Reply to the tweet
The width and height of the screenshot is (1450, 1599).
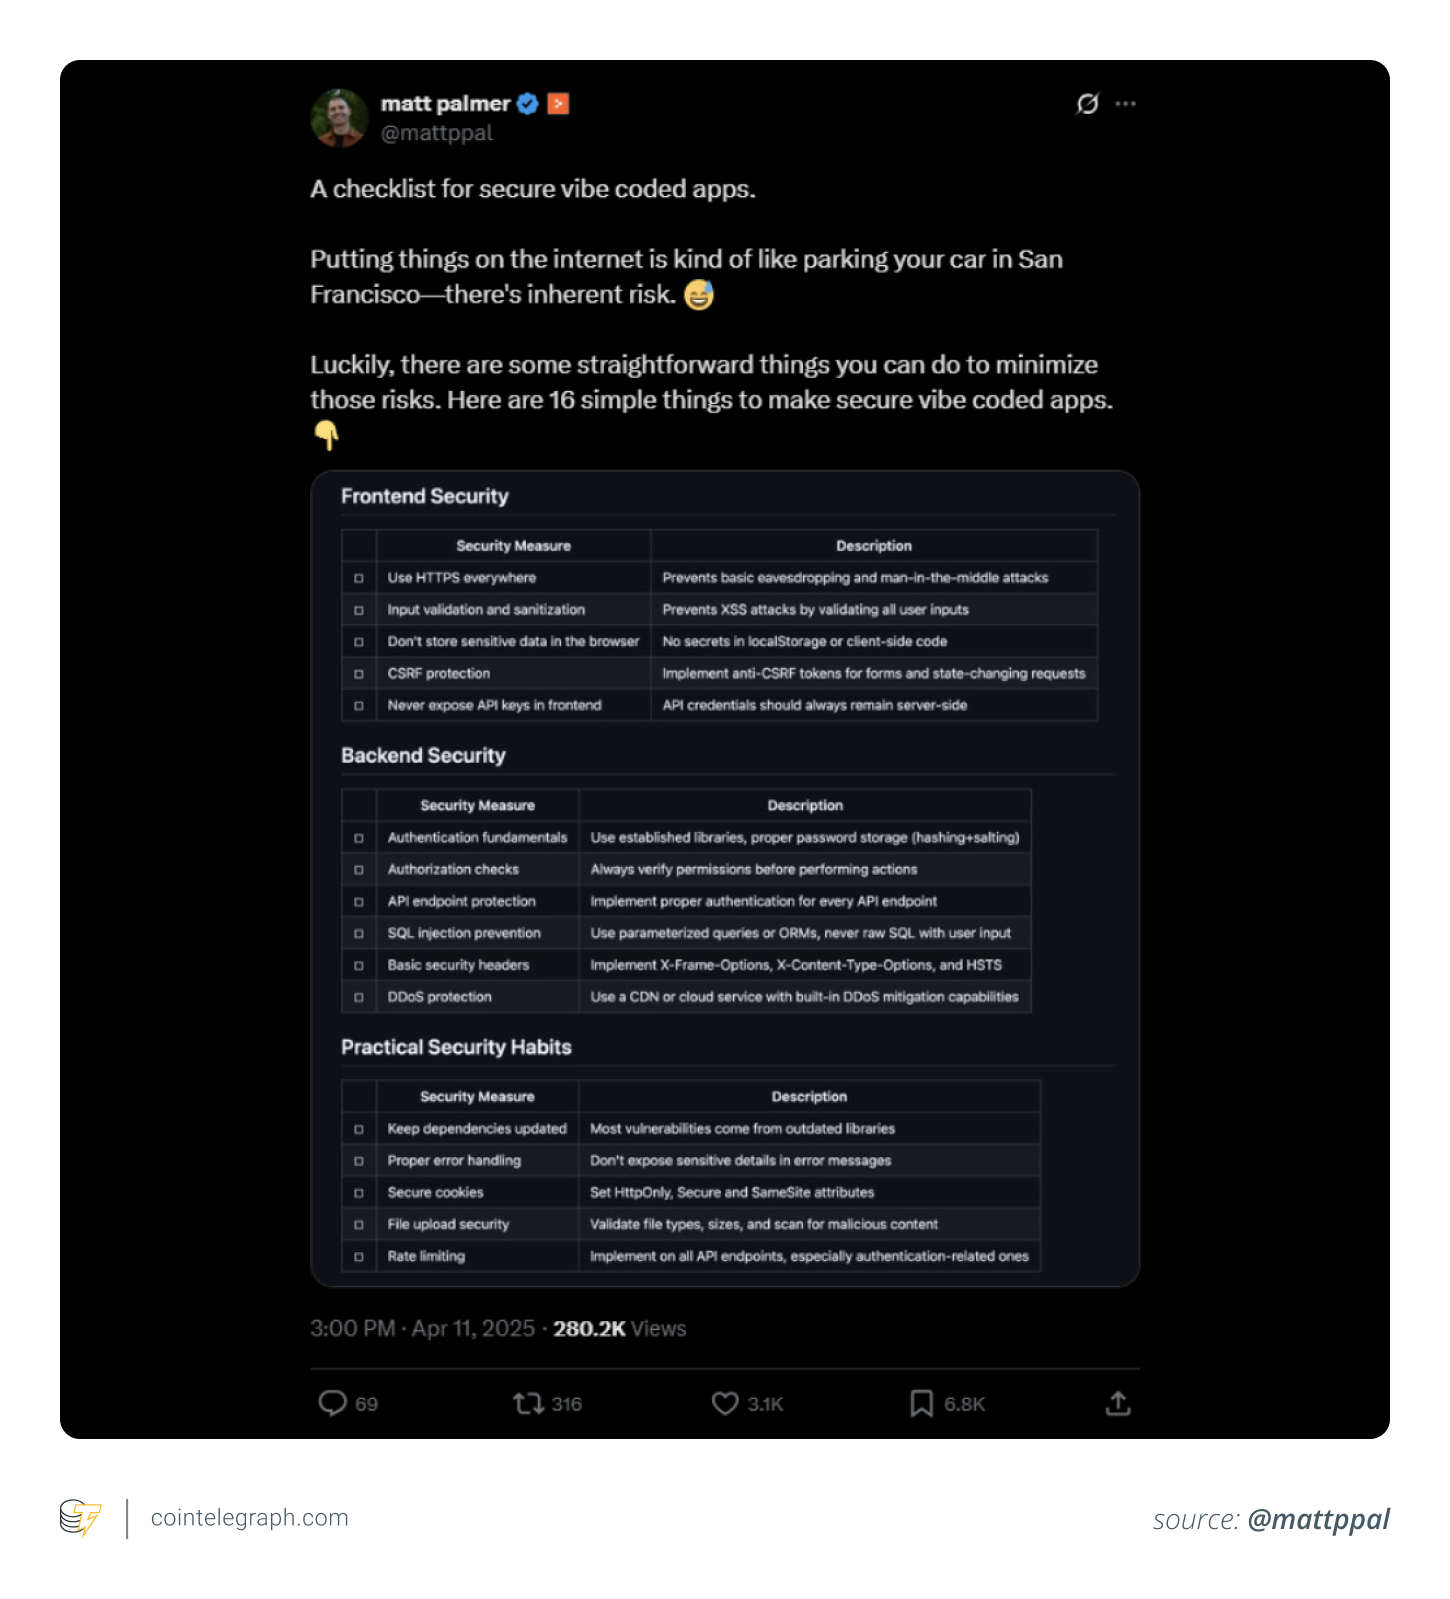point(336,1404)
